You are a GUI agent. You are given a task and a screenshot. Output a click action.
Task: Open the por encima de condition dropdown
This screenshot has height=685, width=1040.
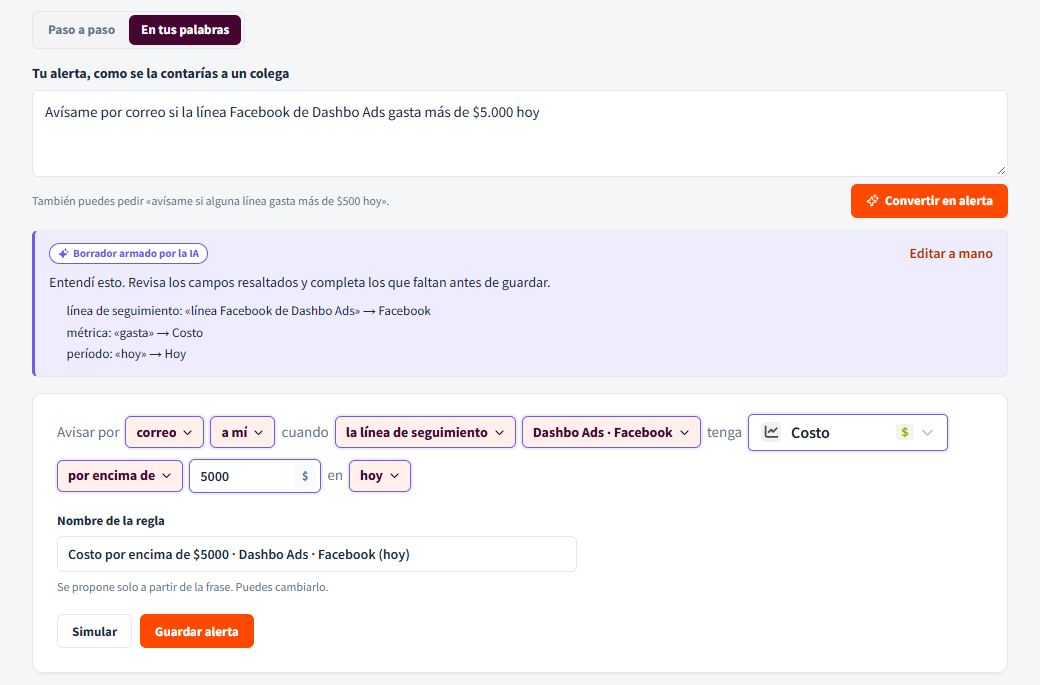click(120, 475)
